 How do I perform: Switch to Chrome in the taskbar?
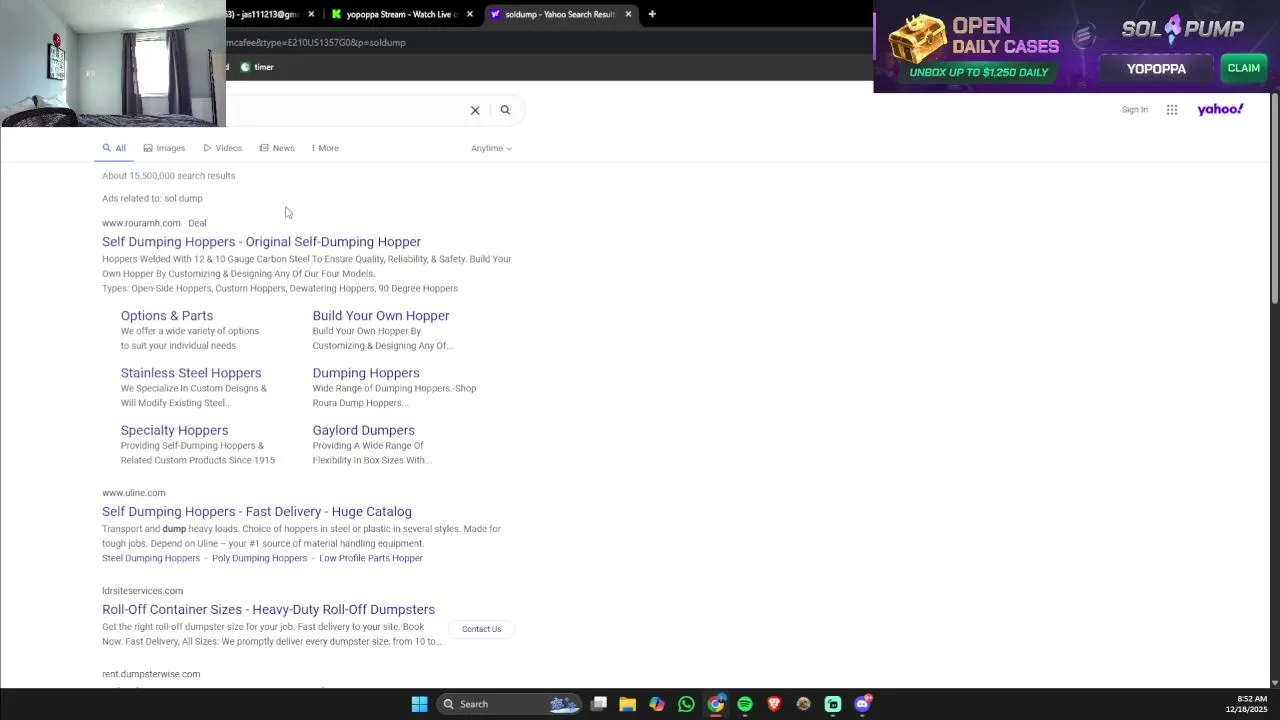pos(716,704)
